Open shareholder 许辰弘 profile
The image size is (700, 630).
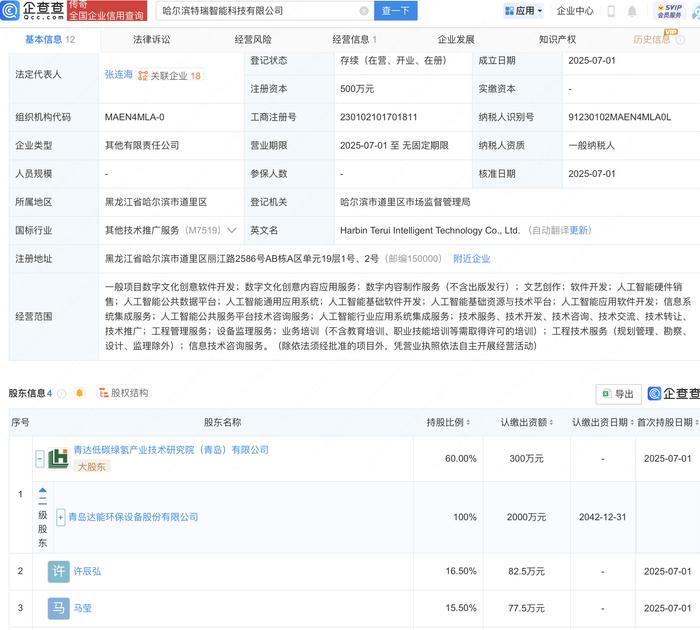click(87, 571)
